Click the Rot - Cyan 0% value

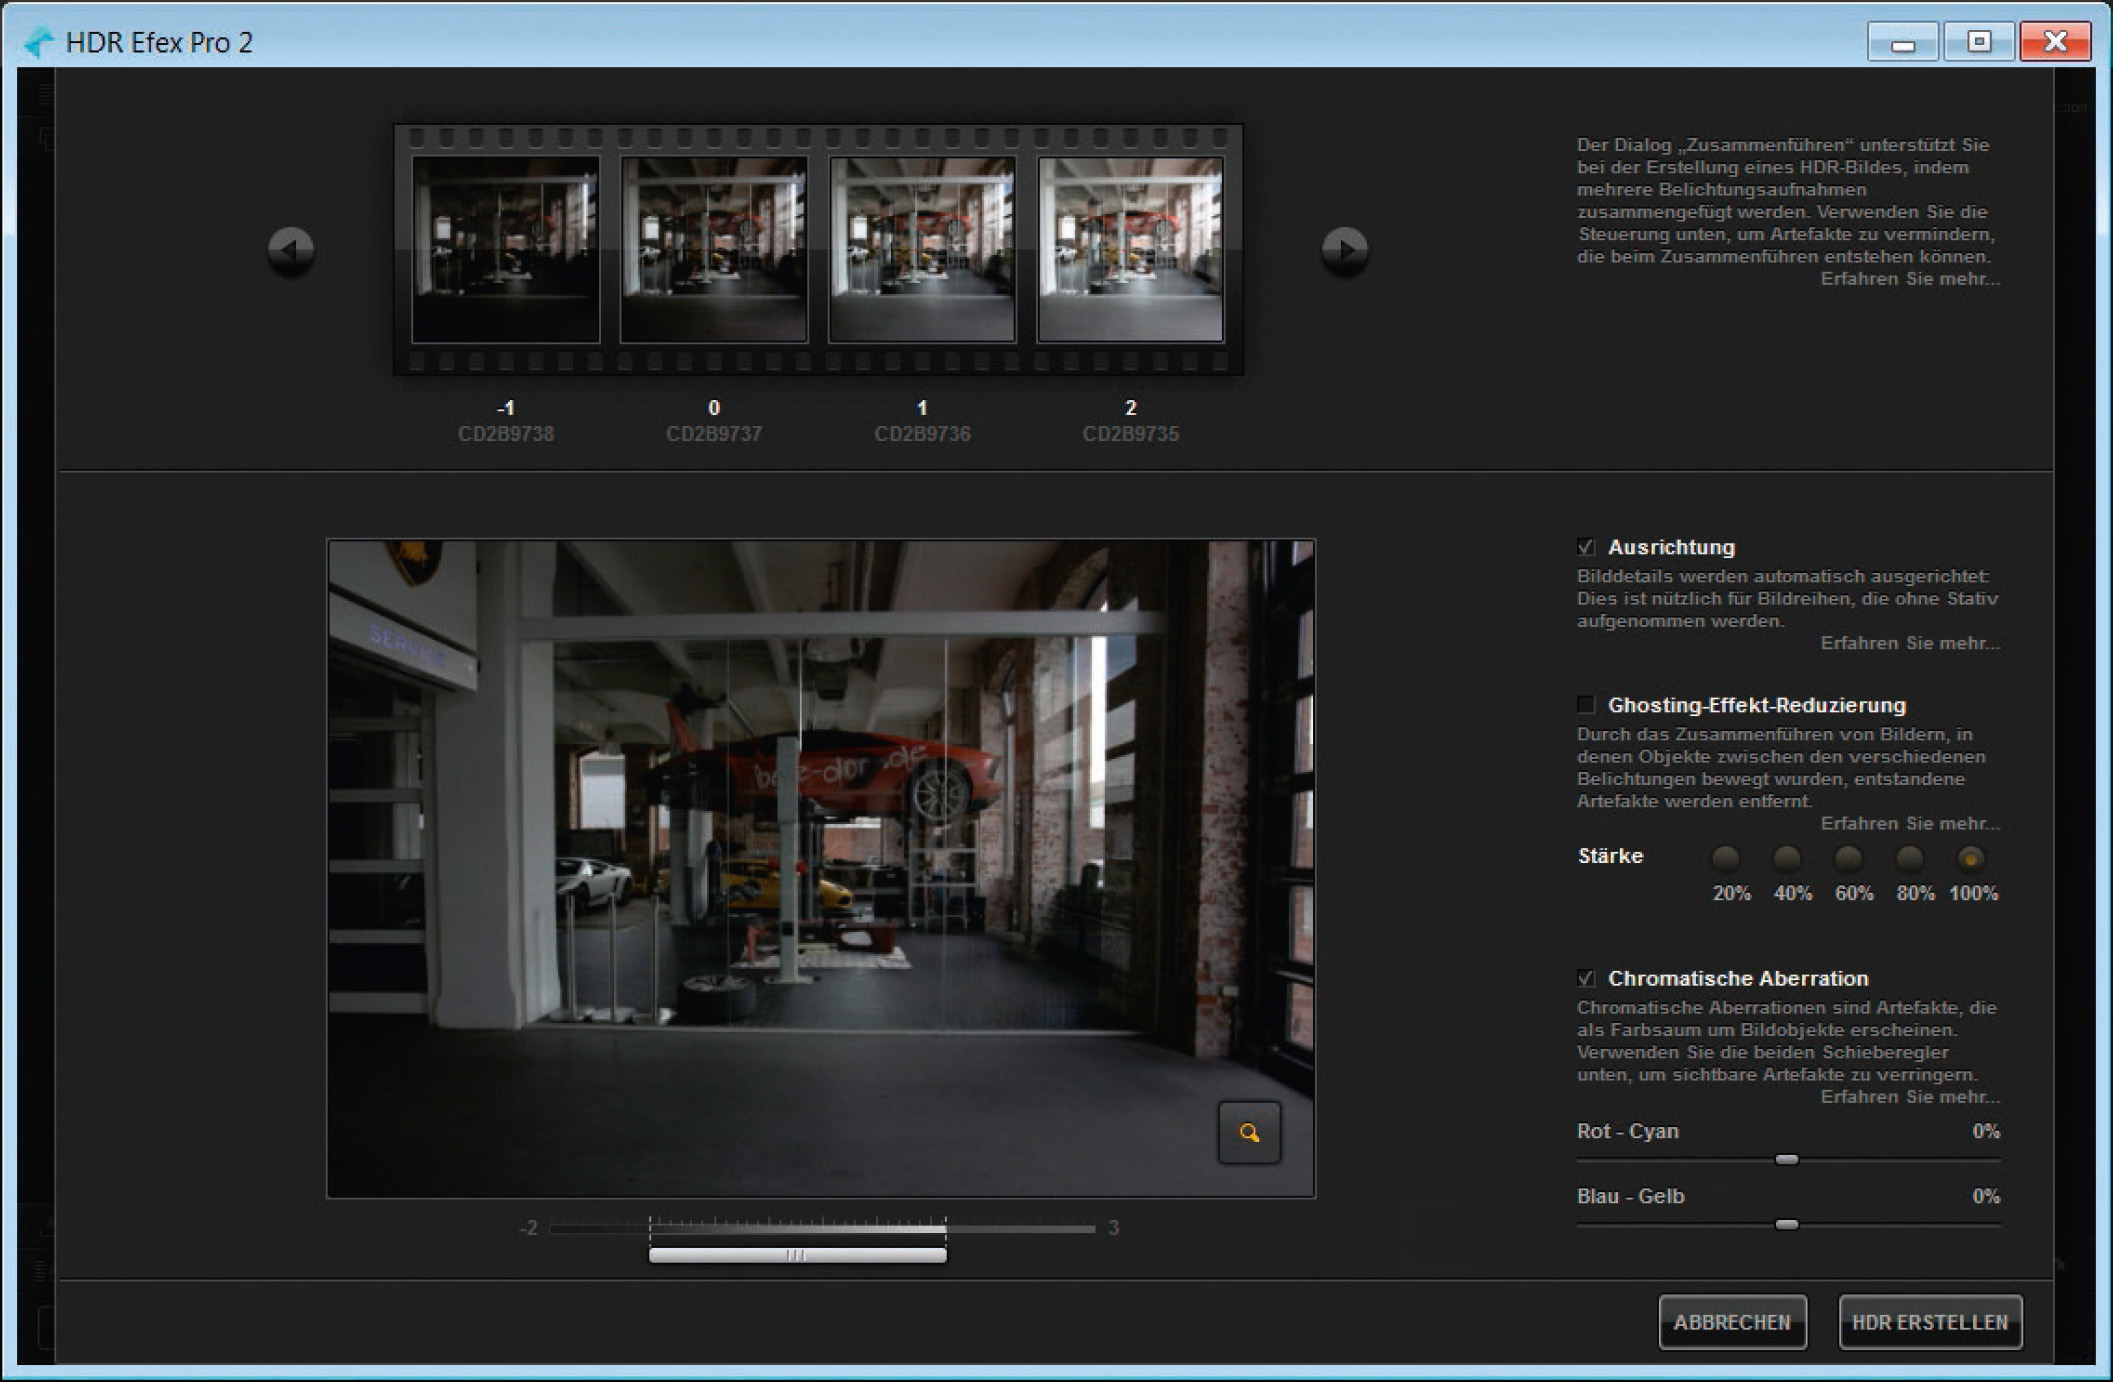(x=1986, y=1131)
